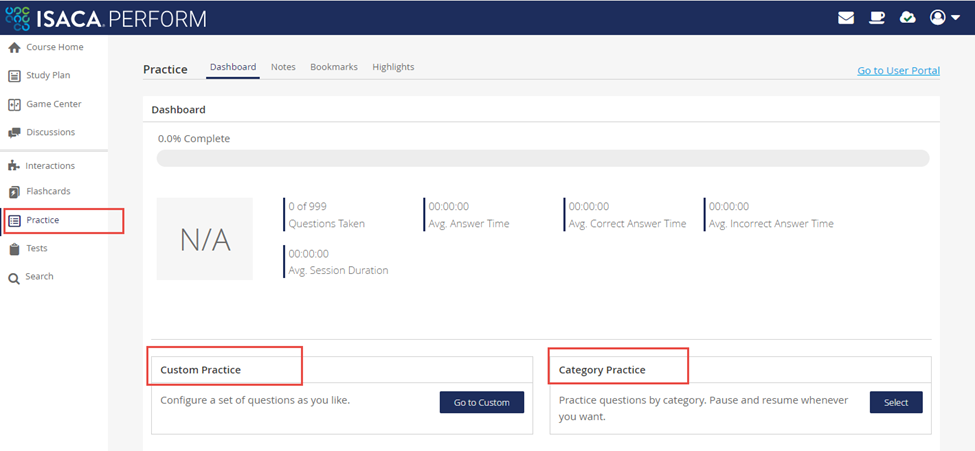Screen dimensions: 975x451
Task: Click the Course Home house icon
Action: tap(14, 48)
